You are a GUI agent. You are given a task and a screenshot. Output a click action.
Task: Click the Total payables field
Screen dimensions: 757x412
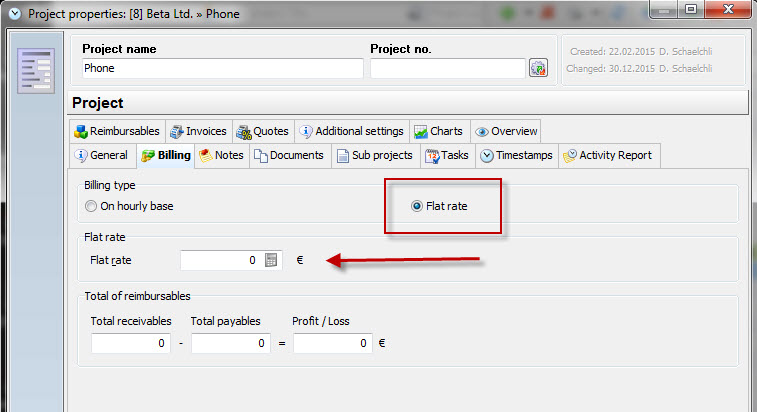231,343
